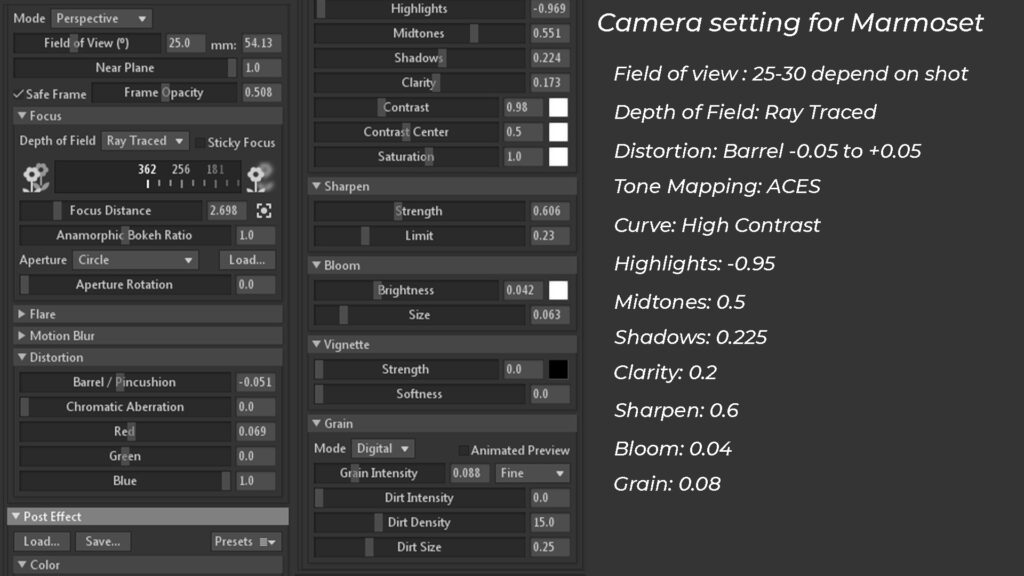Click the Sharpen Strength slider
Image resolution: width=1024 pixels, height=576 pixels.
(419, 211)
